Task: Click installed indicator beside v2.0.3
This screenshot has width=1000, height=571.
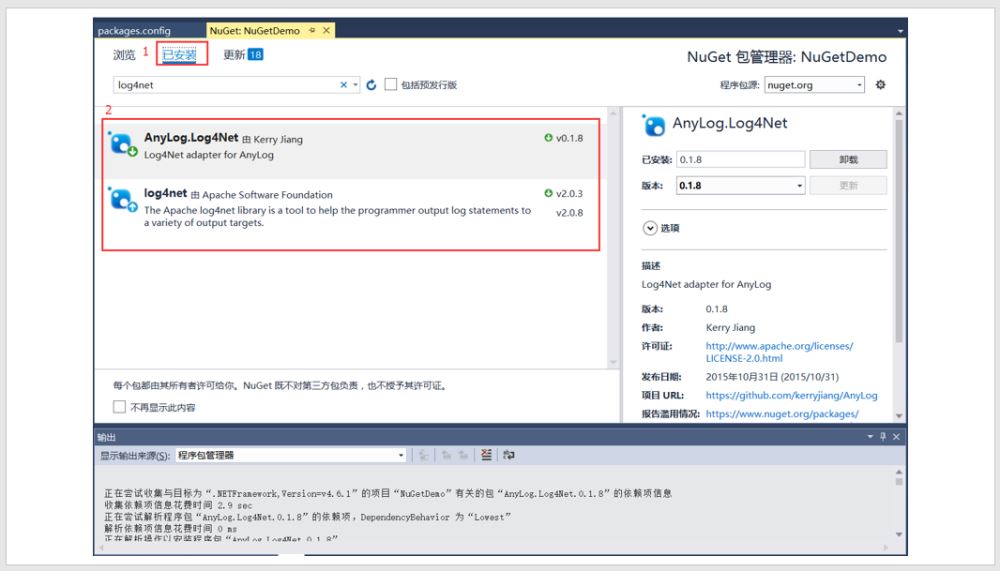Action: point(548,193)
